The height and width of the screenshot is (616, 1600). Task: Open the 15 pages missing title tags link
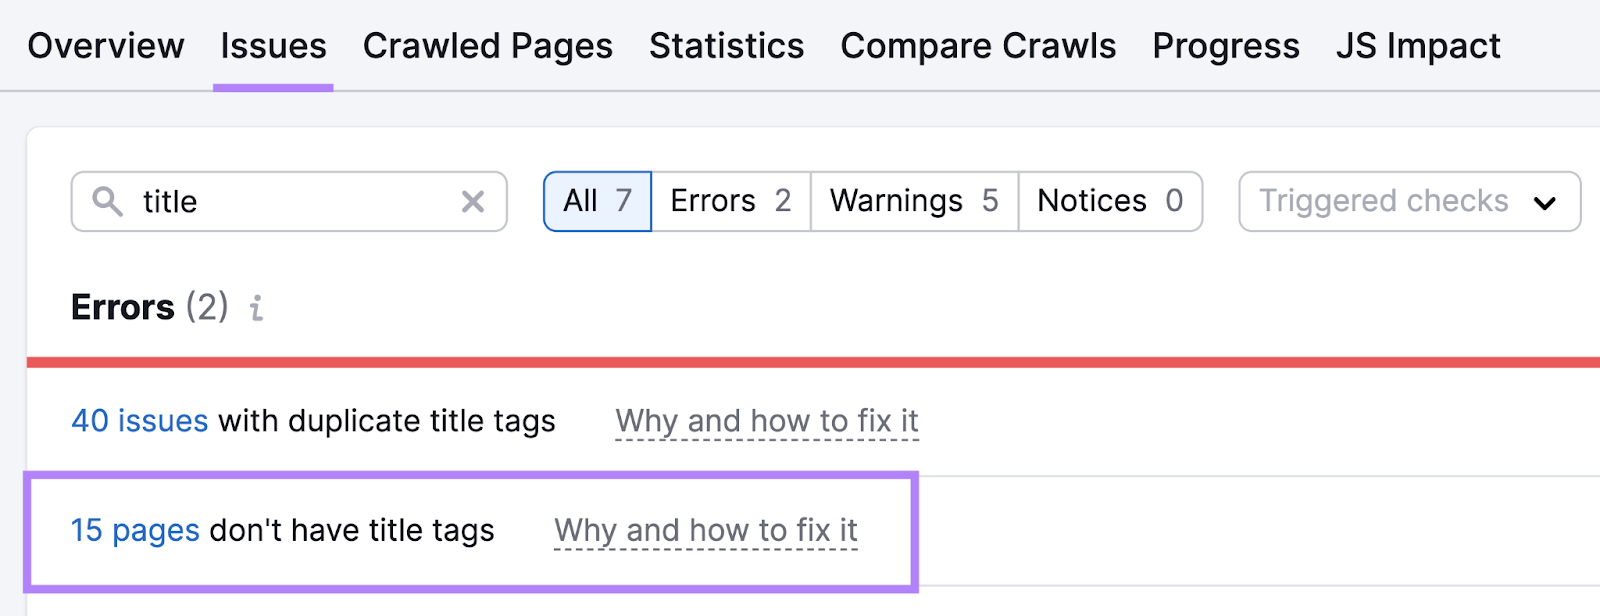135,530
